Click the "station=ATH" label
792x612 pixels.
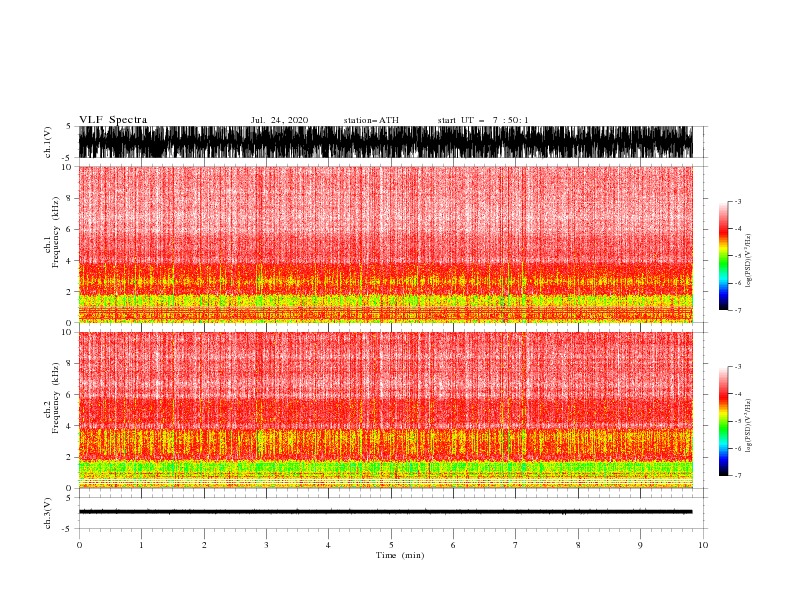coord(371,120)
